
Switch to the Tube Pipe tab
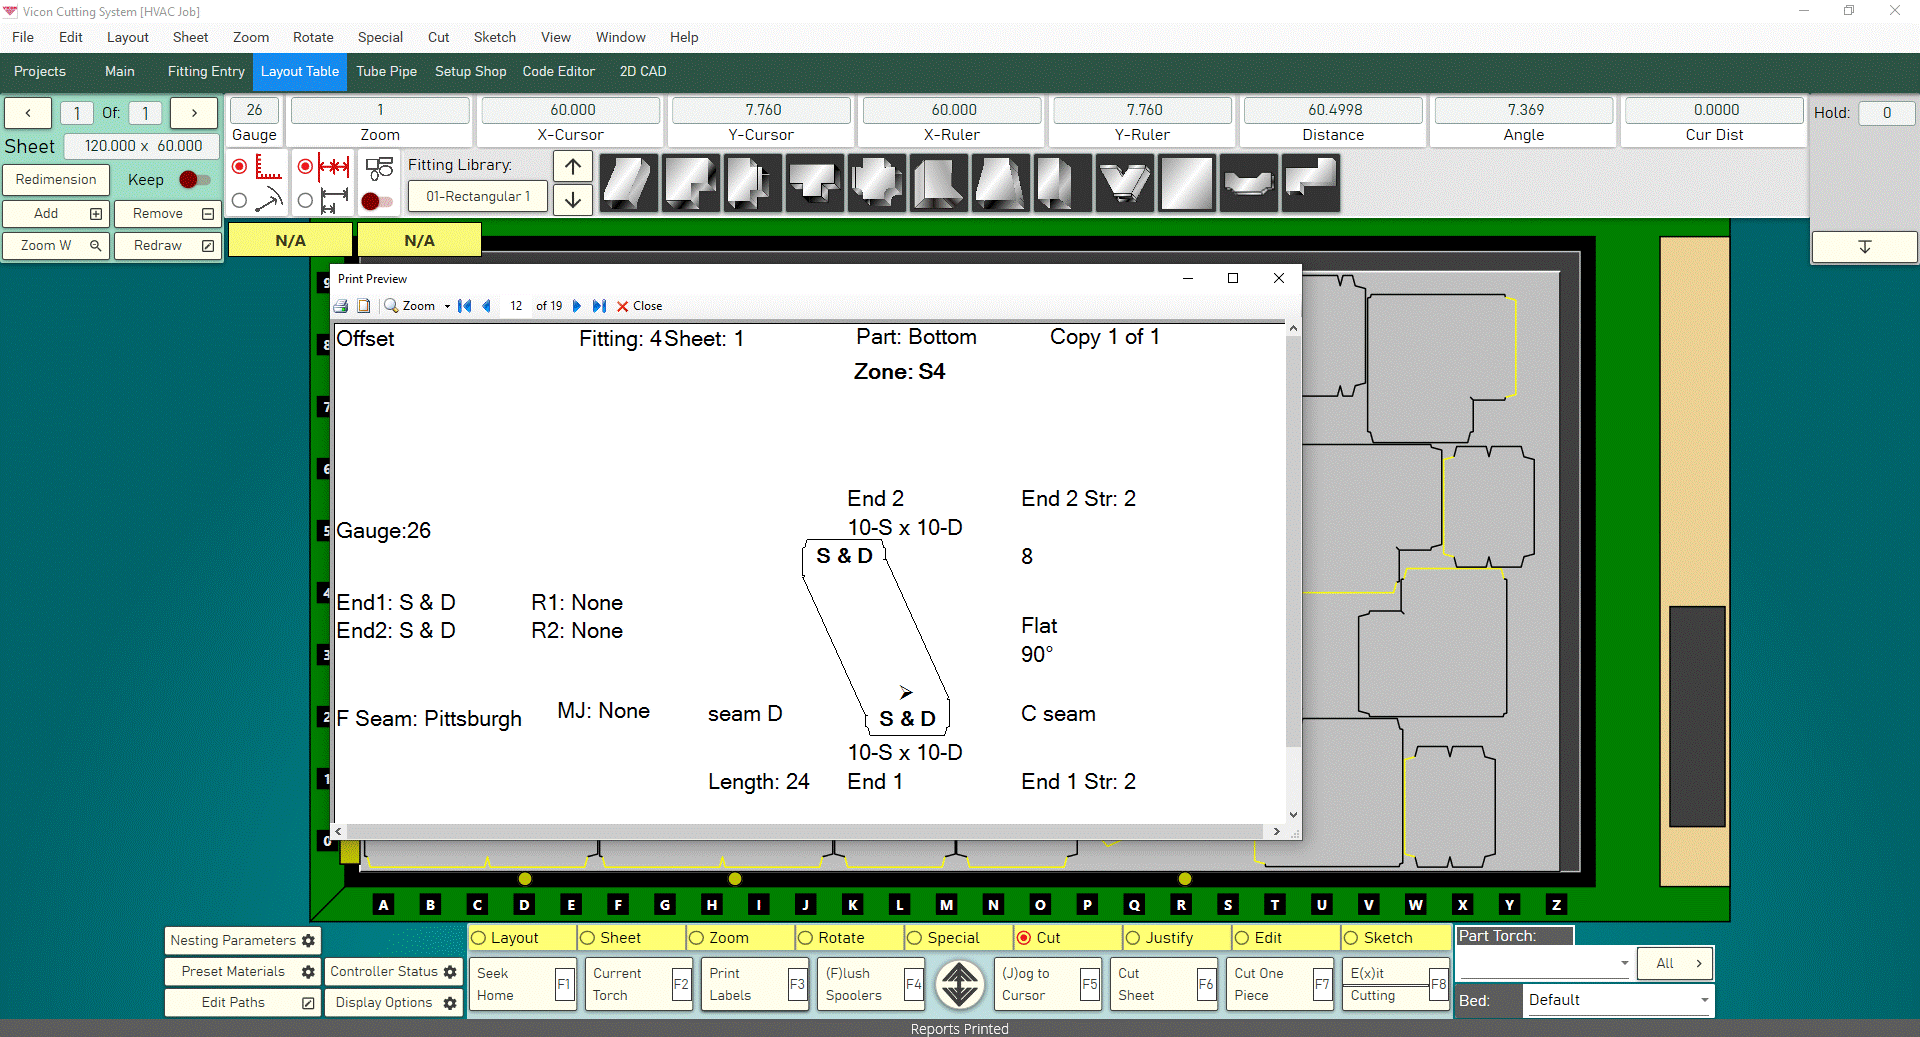[x=386, y=71]
